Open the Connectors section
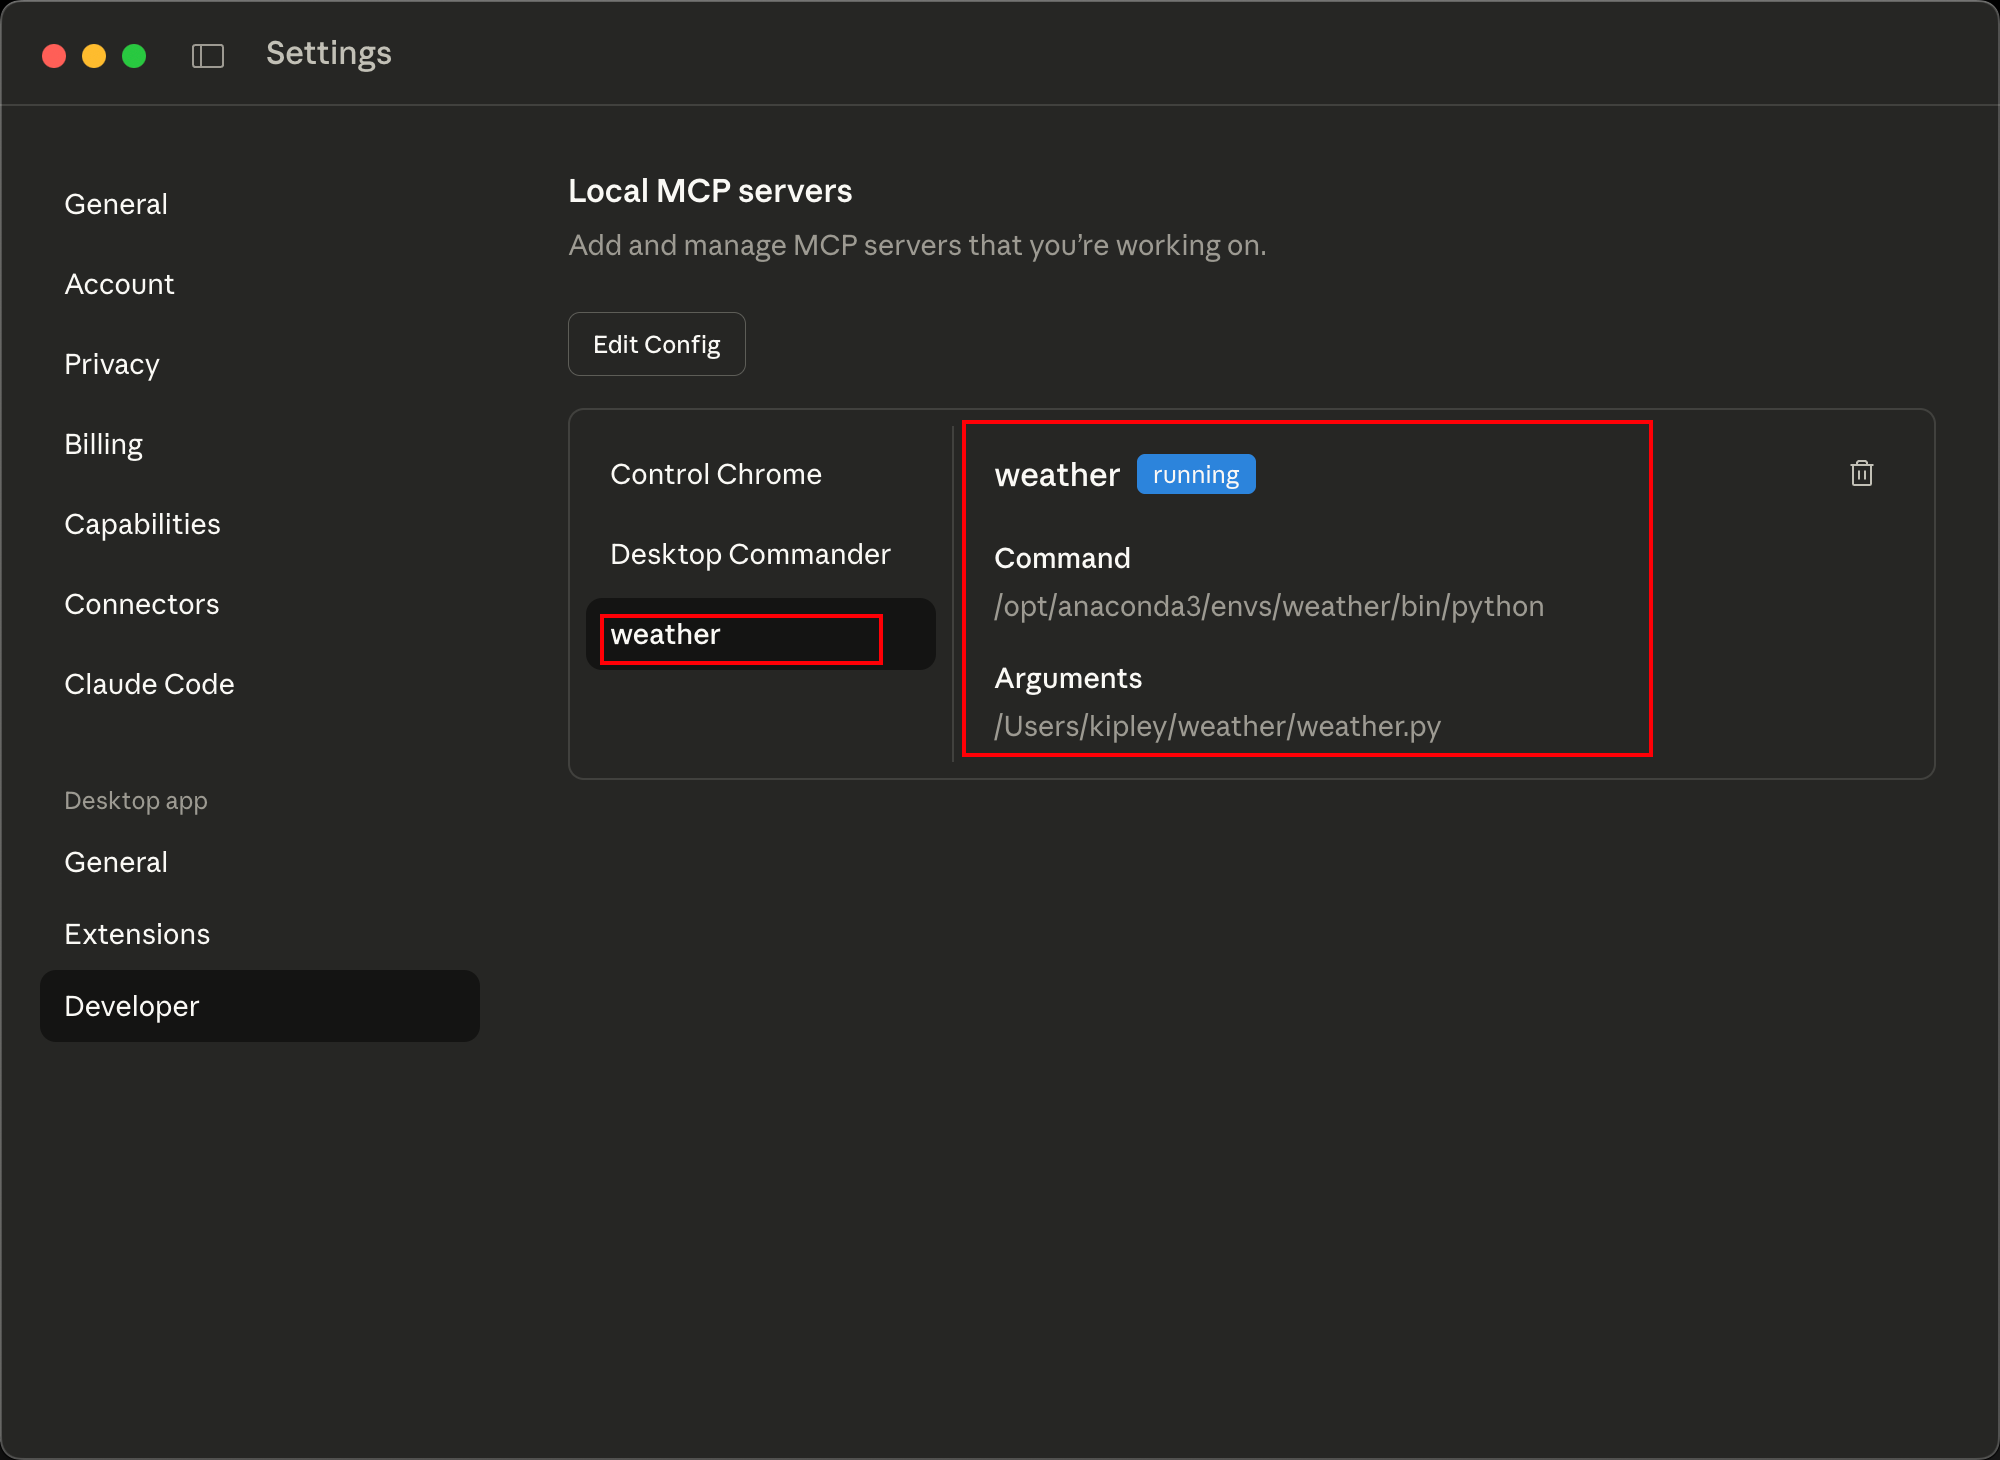2000x1460 pixels. 142,604
